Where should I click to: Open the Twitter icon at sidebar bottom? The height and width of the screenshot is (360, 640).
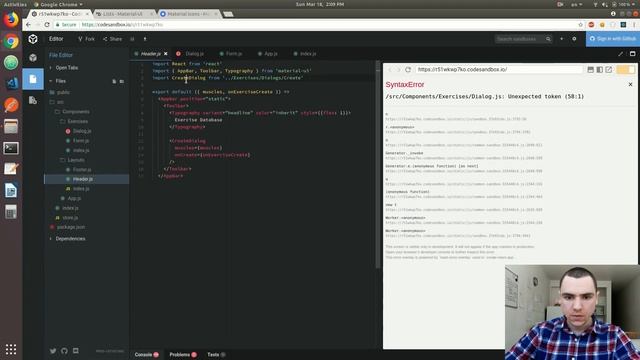click(x=53, y=351)
